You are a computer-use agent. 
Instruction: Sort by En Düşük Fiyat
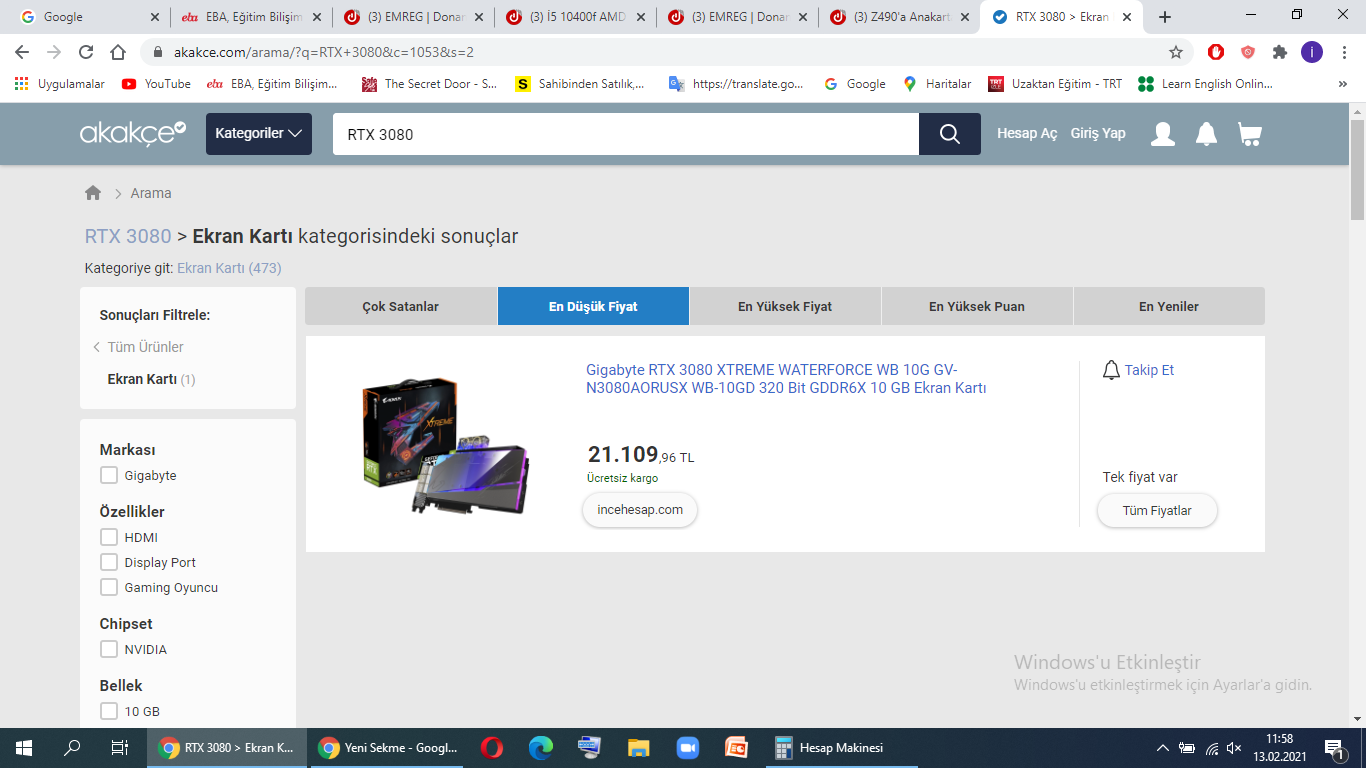coord(593,306)
